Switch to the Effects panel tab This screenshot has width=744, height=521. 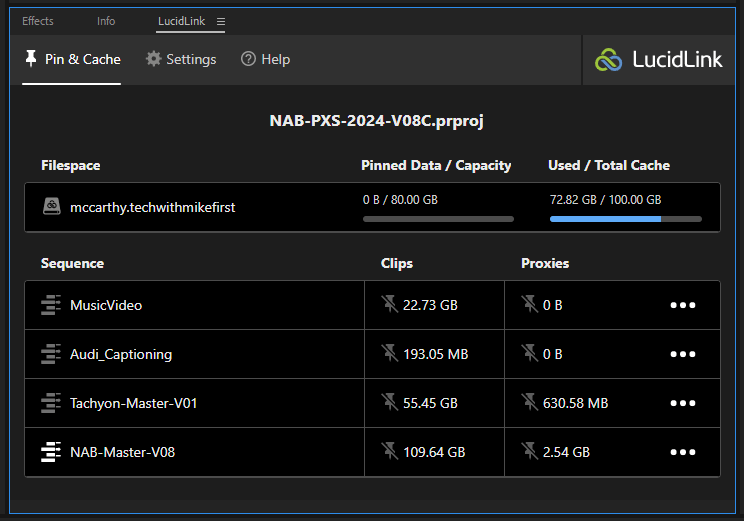(x=38, y=21)
